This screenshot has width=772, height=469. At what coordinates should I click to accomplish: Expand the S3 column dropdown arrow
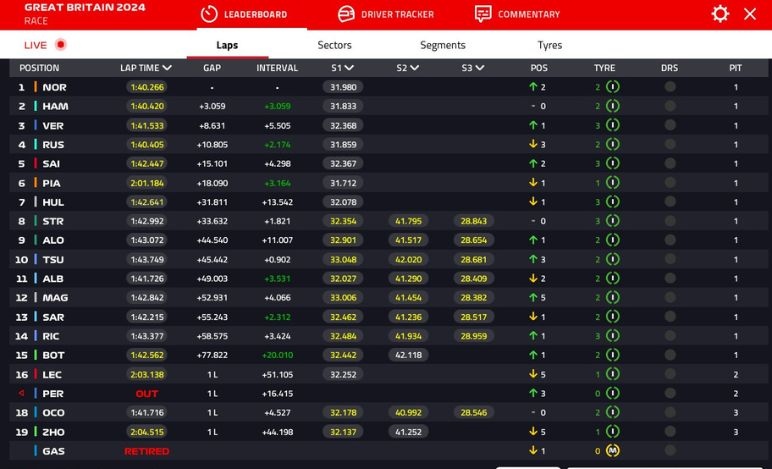pos(480,68)
